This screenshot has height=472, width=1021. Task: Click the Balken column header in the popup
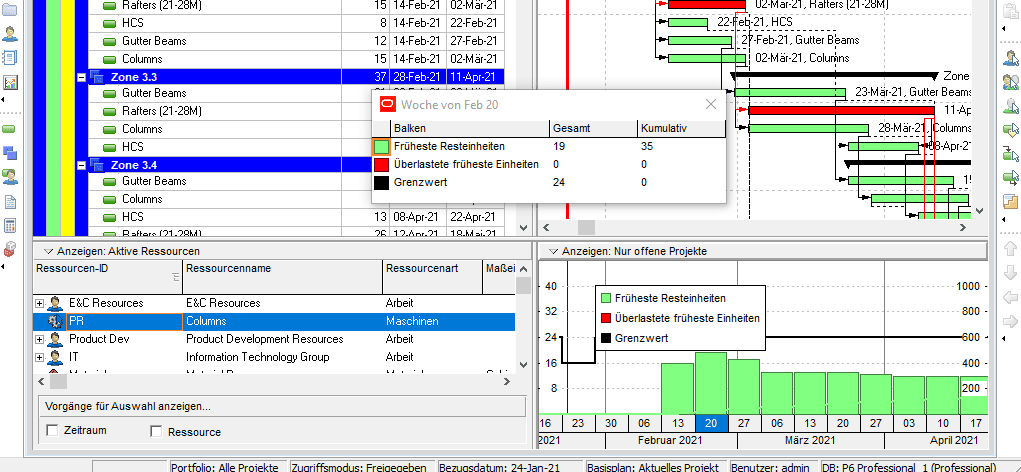click(x=470, y=128)
